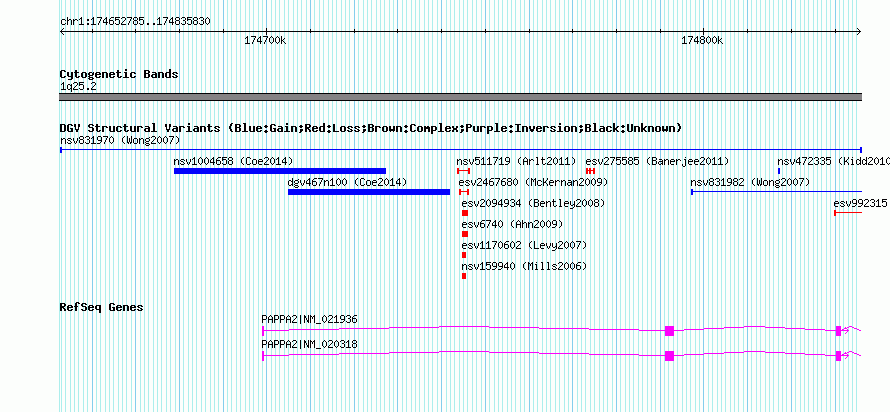The height and width of the screenshot is (412, 890).
Task: Open the esv2467680 (McKernan2009) label
Action: click(533, 182)
